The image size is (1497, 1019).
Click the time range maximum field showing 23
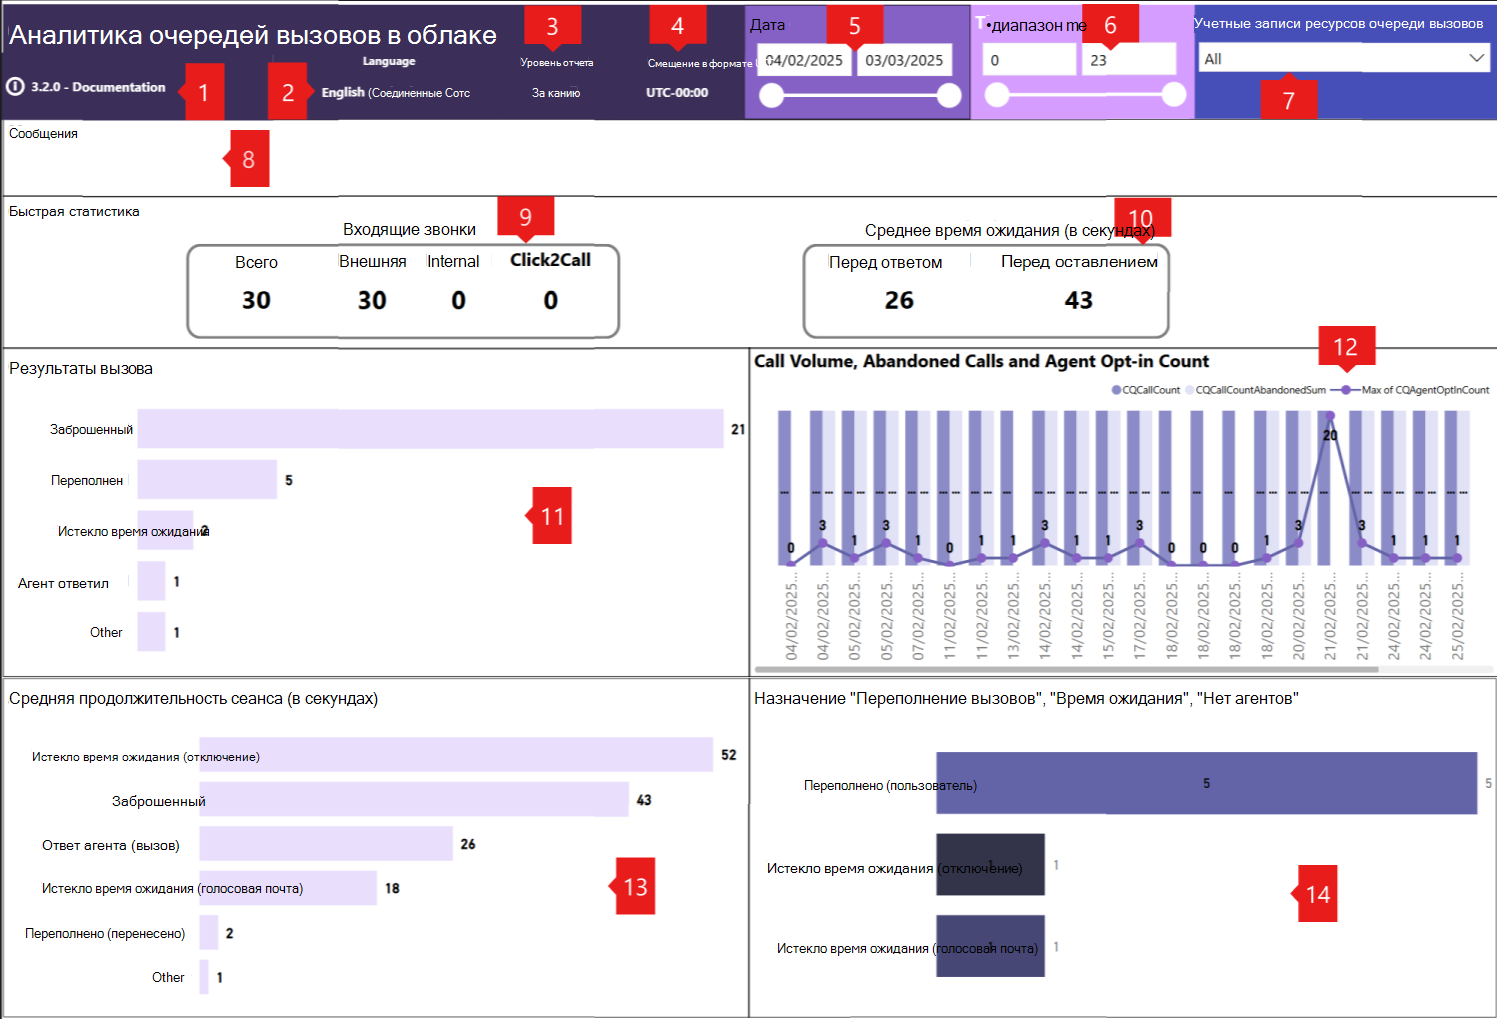click(x=1128, y=60)
